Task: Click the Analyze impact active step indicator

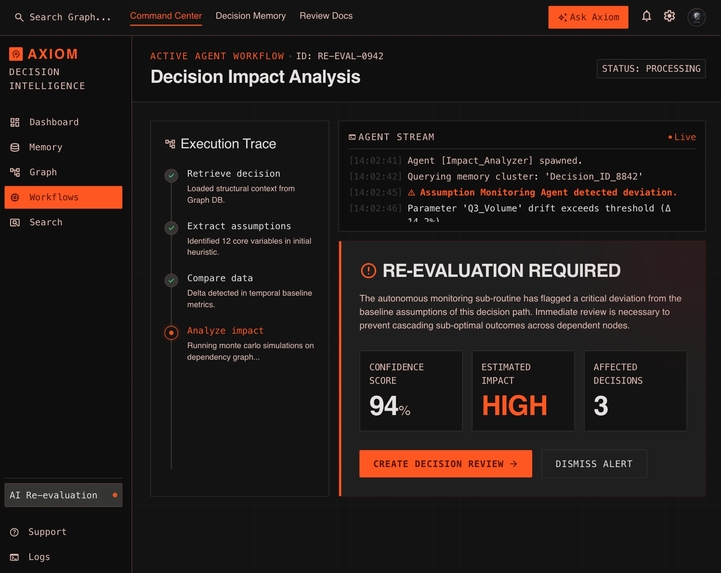Action: point(171,332)
